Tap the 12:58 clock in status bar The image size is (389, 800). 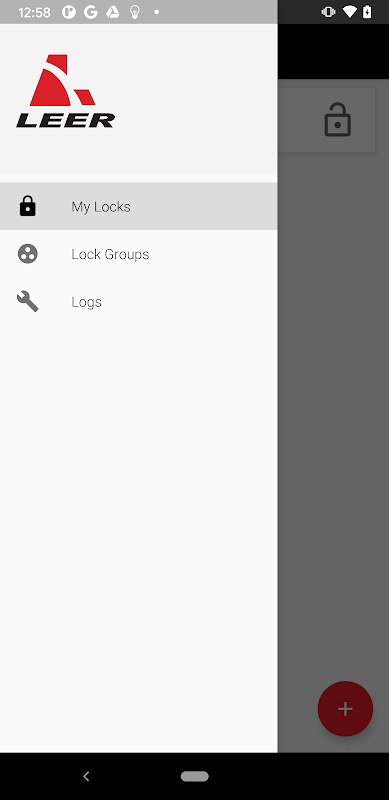34,12
